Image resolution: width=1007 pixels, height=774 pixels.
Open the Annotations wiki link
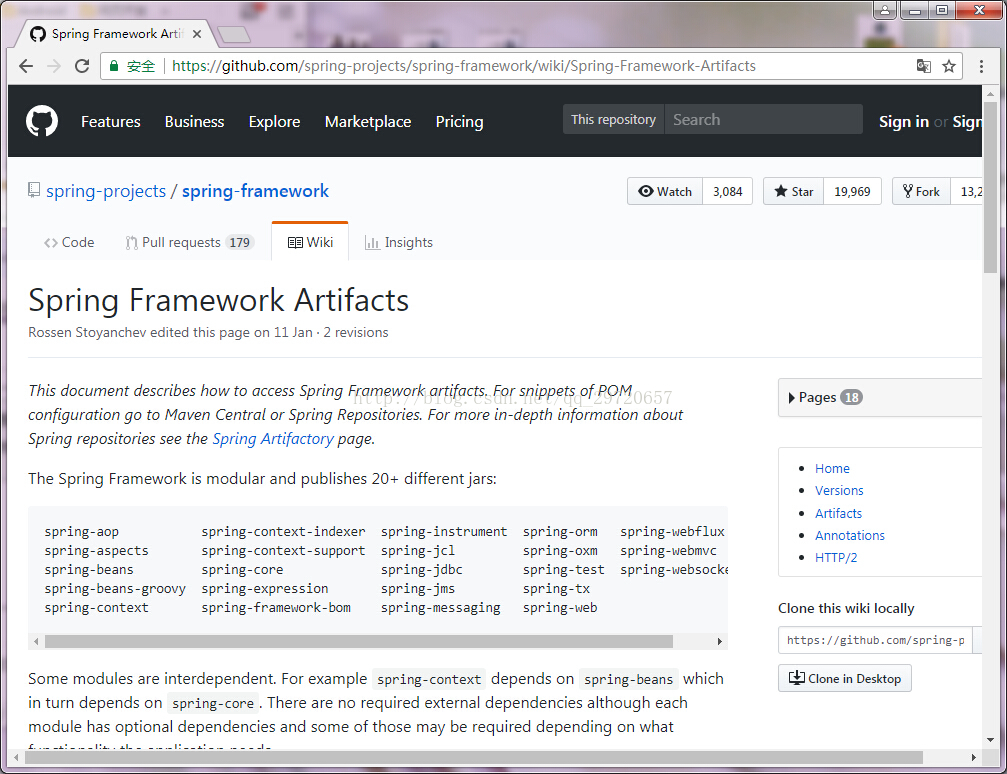pyautogui.click(x=850, y=535)
